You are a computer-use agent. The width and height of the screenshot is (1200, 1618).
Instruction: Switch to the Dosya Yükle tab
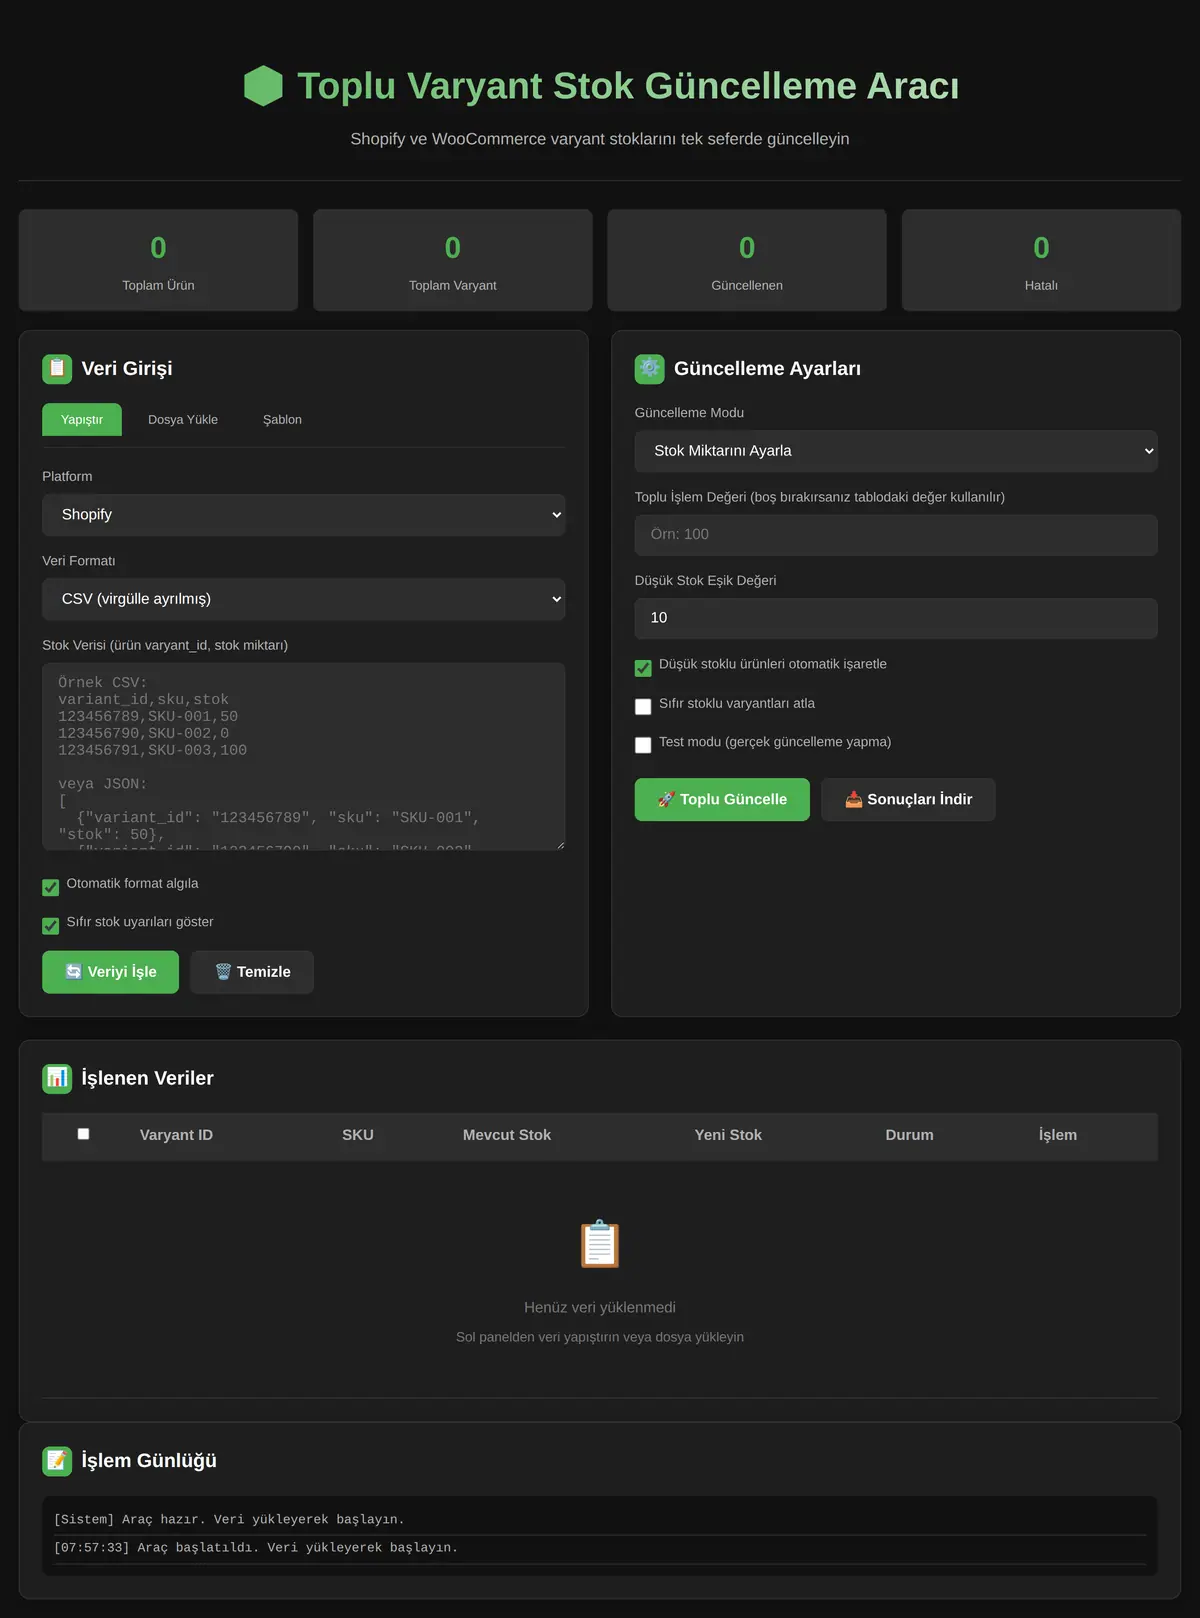click(x=183, y=420)
